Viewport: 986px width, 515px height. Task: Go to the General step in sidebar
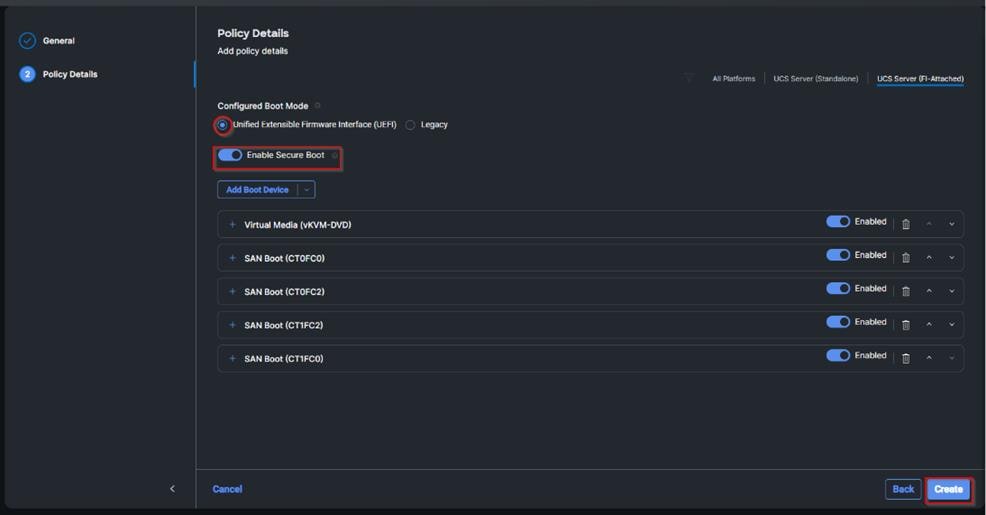coord(58,41)
